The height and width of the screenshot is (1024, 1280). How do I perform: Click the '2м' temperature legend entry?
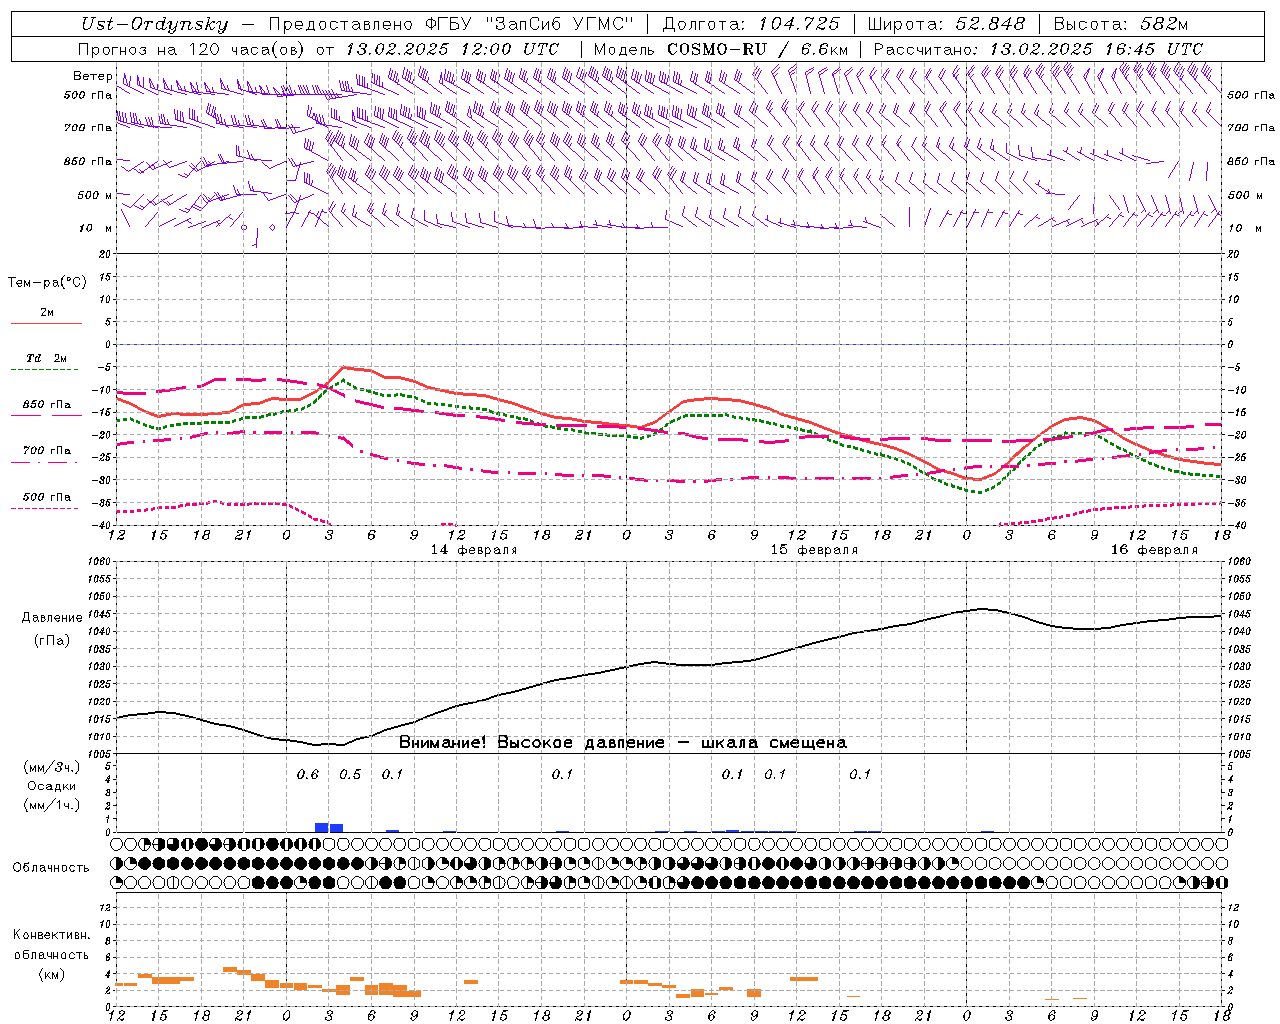(x=47, y=313)
